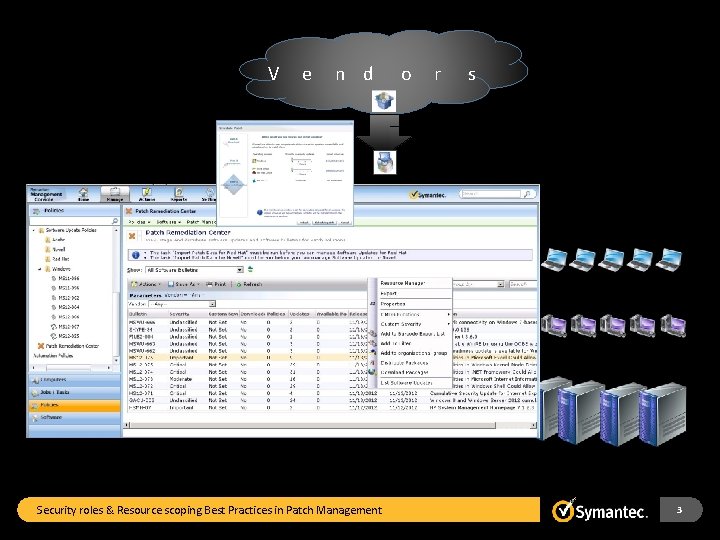The height and width of the screenshot is (540, 720).
Task: Click the Refresh toolbar button
Action: [x=248, y=284]
